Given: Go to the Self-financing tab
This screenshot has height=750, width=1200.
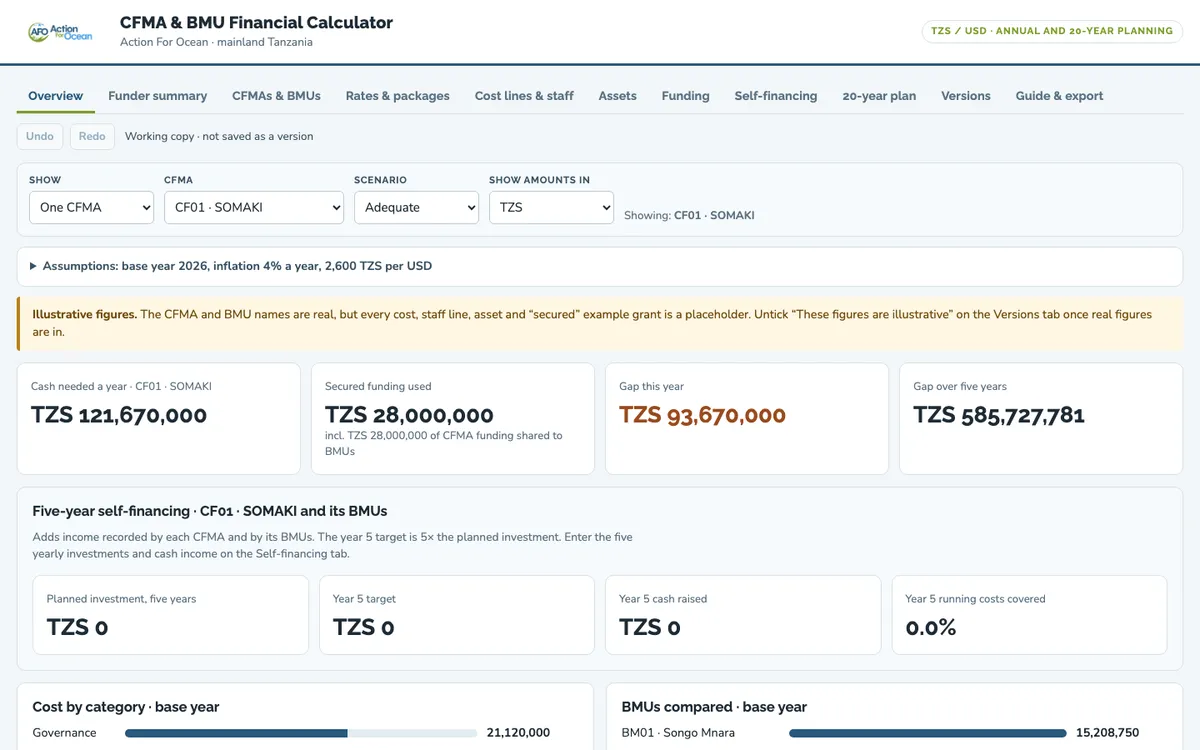Looking at the screenshot, I should 775,96.
